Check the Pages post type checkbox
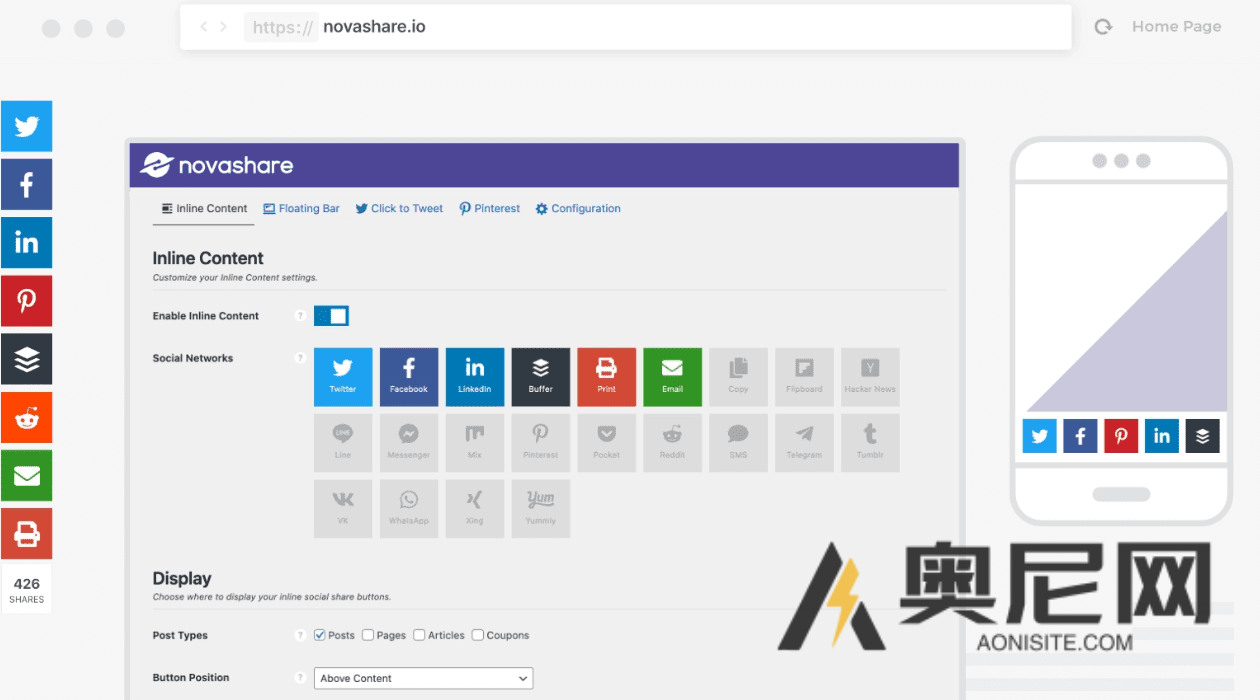The width and height of the screenshot is (1260, 700). coord(368,635)
